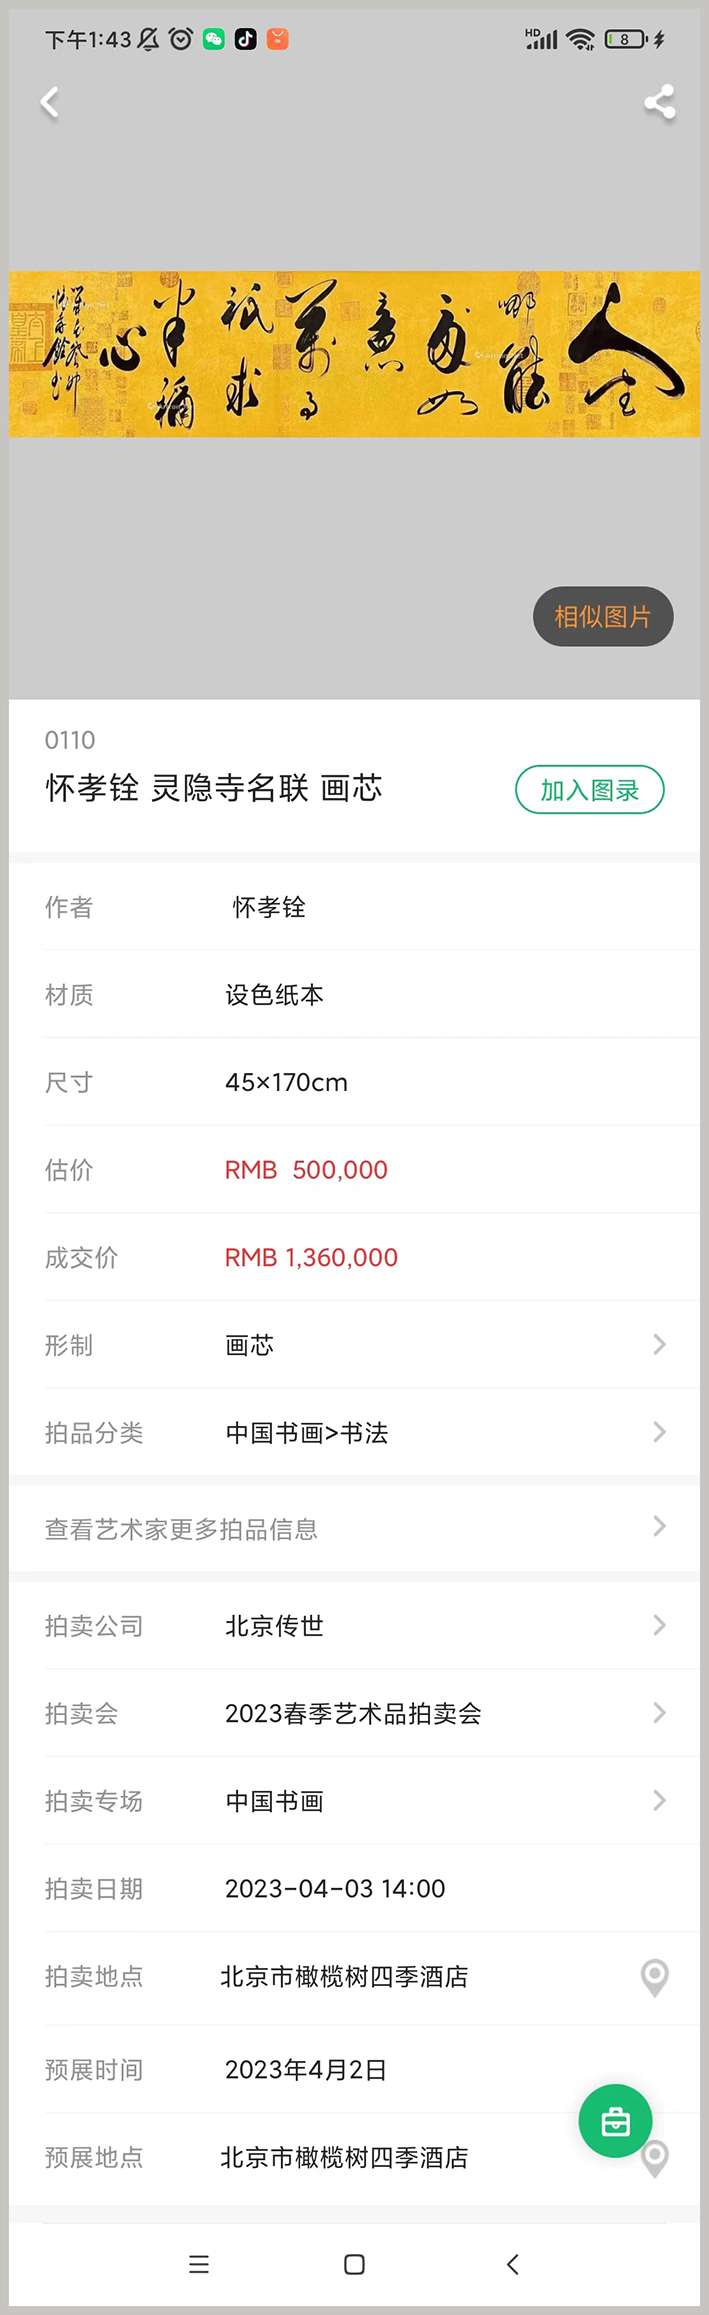This screenshot has height=2315, width=709.
Task: Tap 成交价 RMB 1,360,000 value
Action: point(311,1257)
